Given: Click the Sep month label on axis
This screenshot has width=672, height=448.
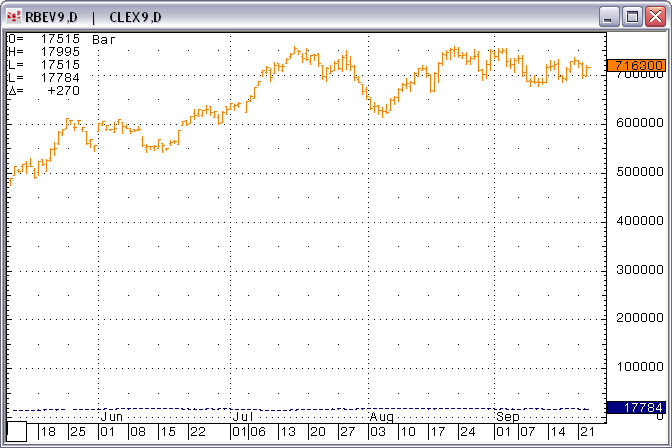Looking at the screenshot, I should tap(509, 415).
